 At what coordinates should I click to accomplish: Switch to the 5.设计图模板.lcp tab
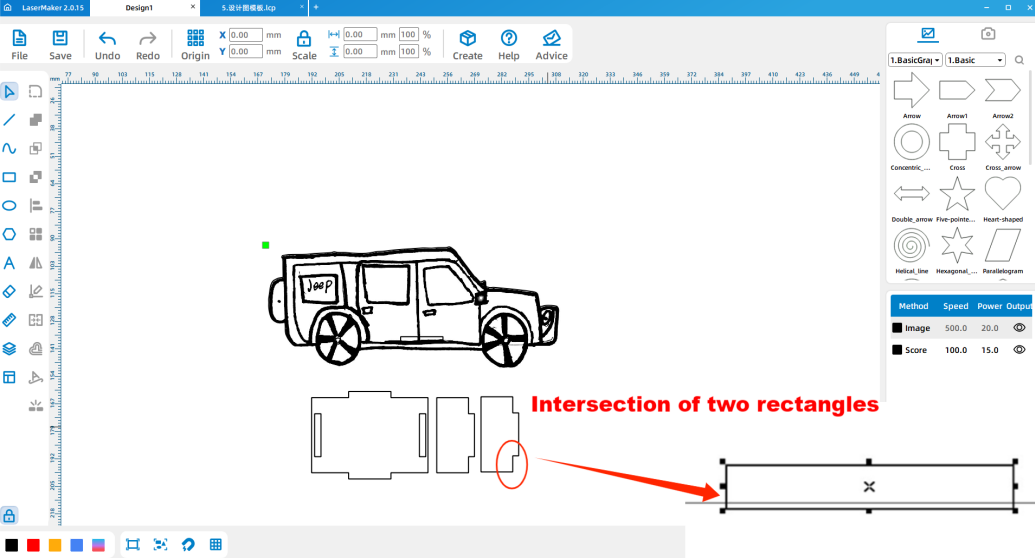click(249, 8)
